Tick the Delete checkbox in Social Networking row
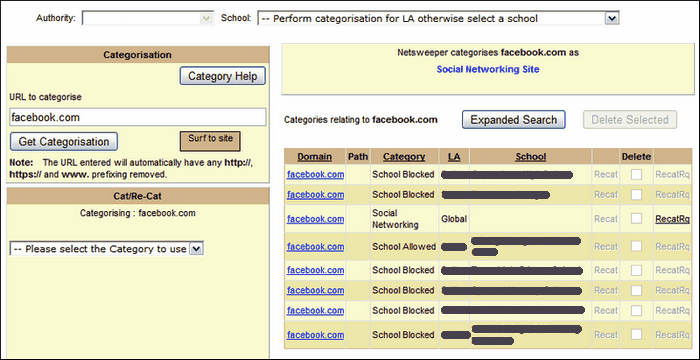 coord(636,218)
